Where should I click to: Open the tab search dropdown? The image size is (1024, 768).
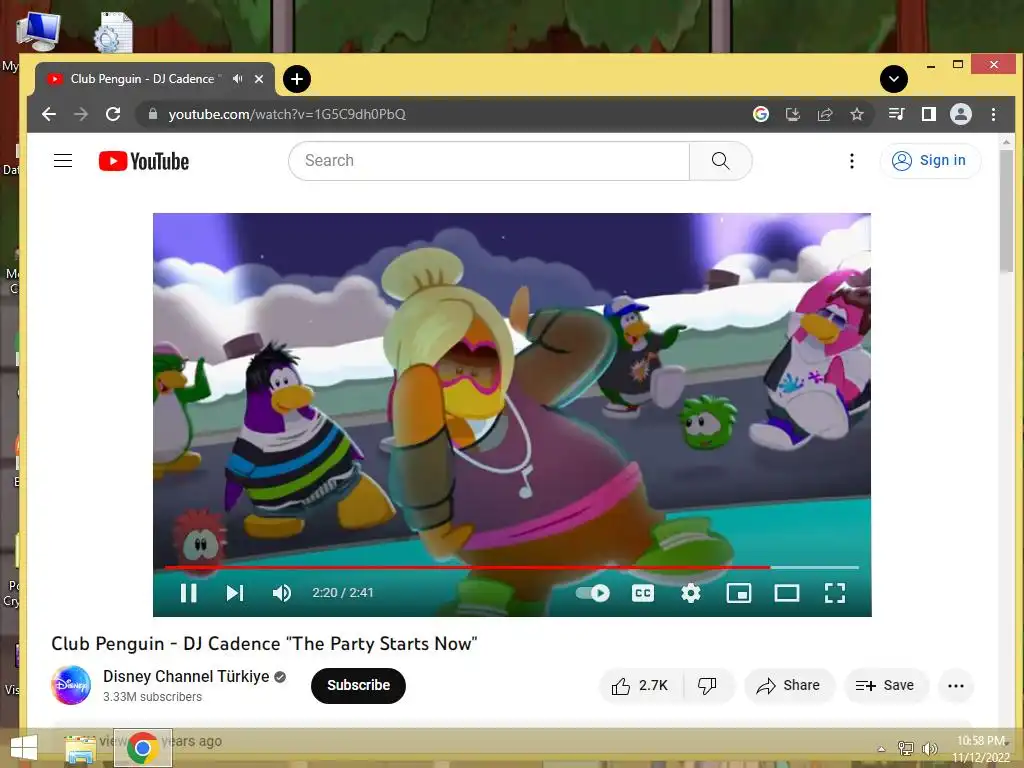[x=893, y=79]
